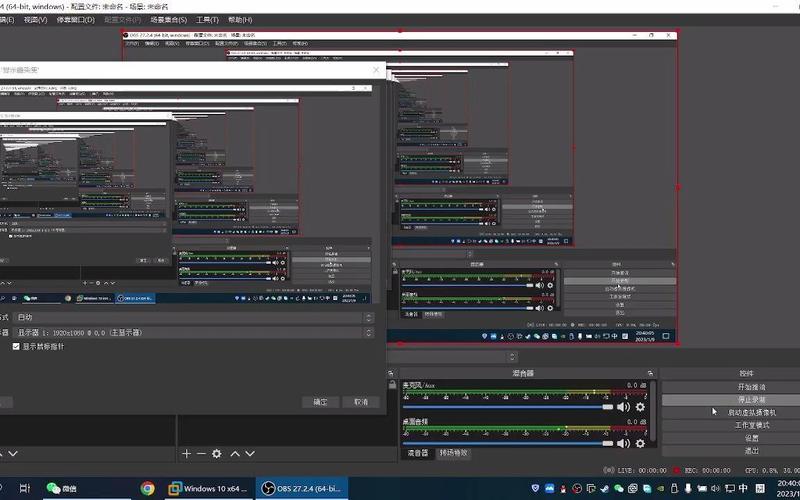Confirm dialog with 确定 button

click(x=320, y=402)
